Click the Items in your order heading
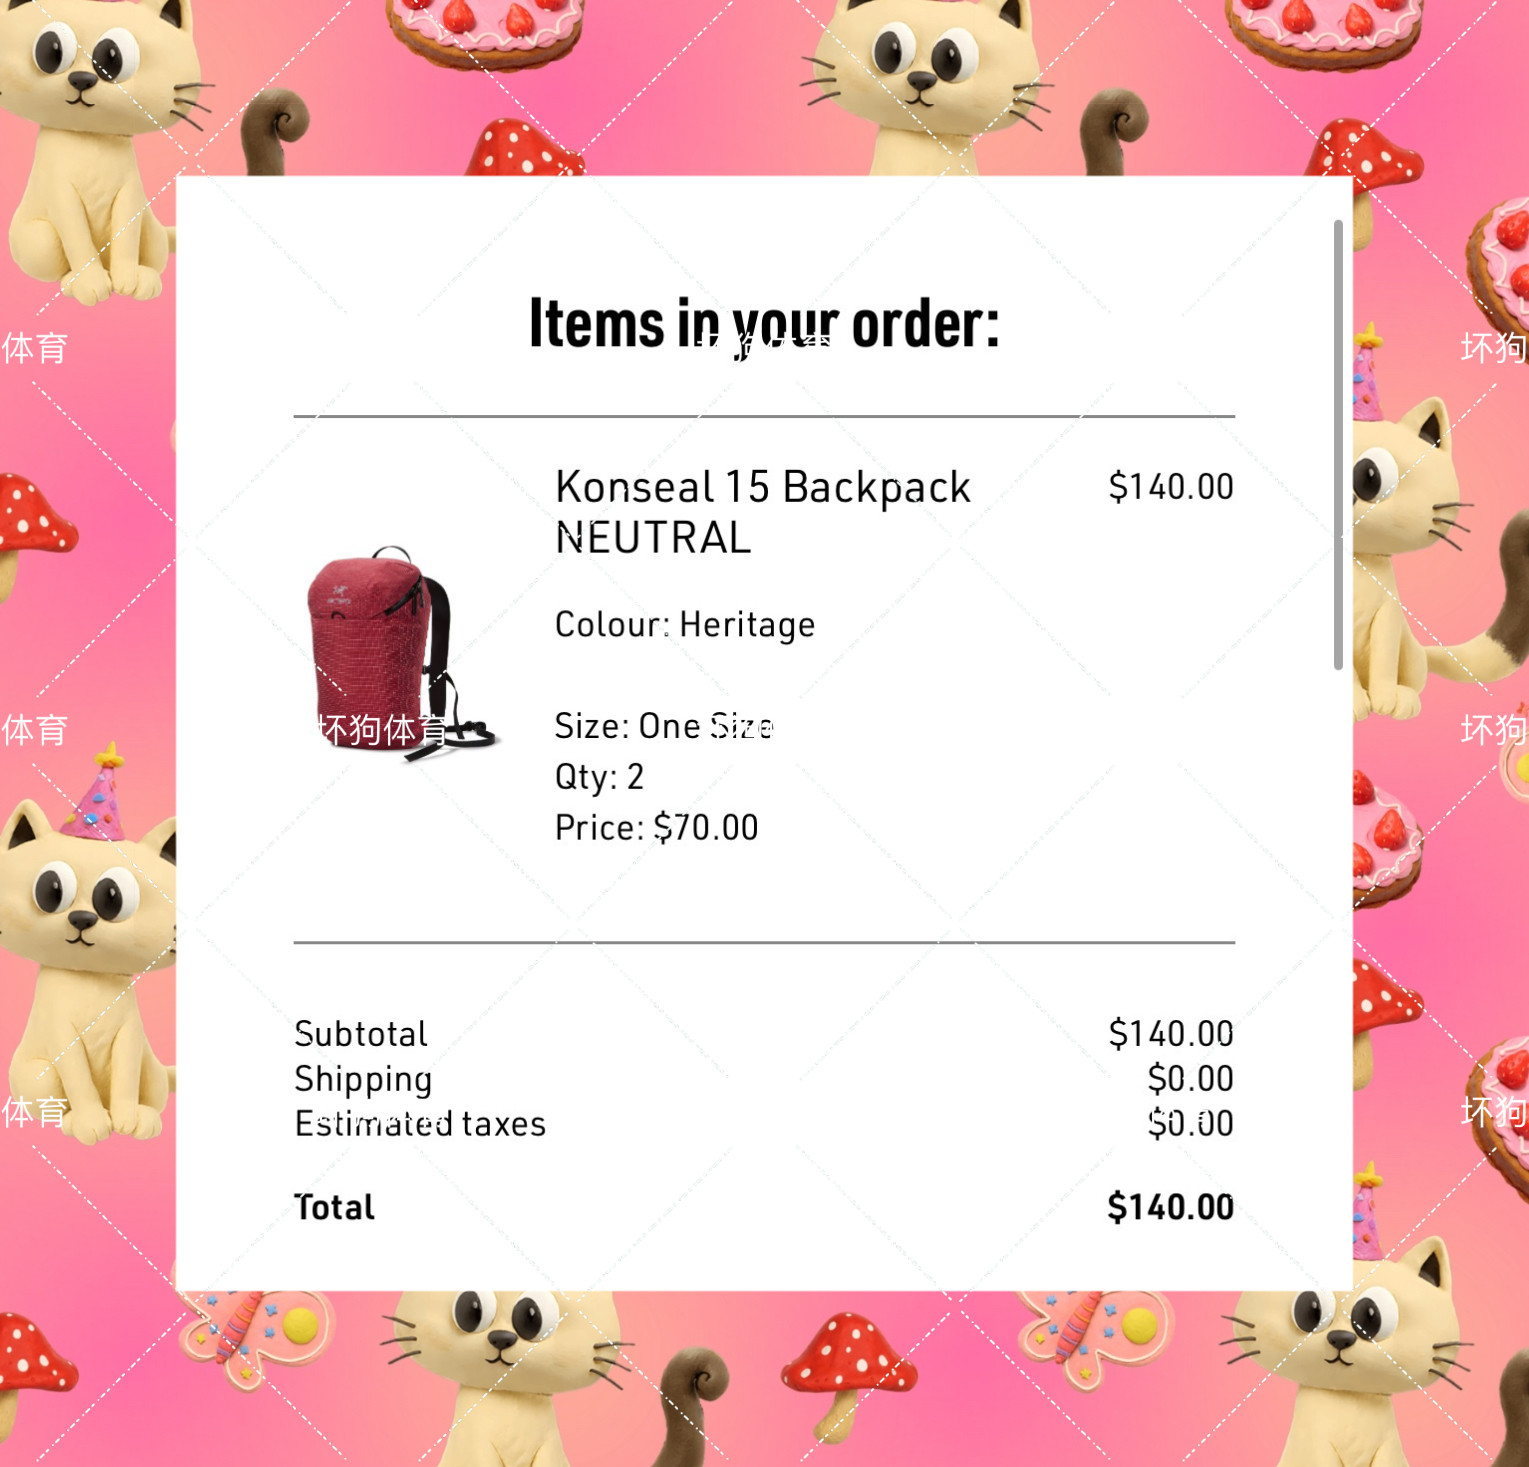The width and height of the screenshot is (1529, 1467). coord(764,324)
